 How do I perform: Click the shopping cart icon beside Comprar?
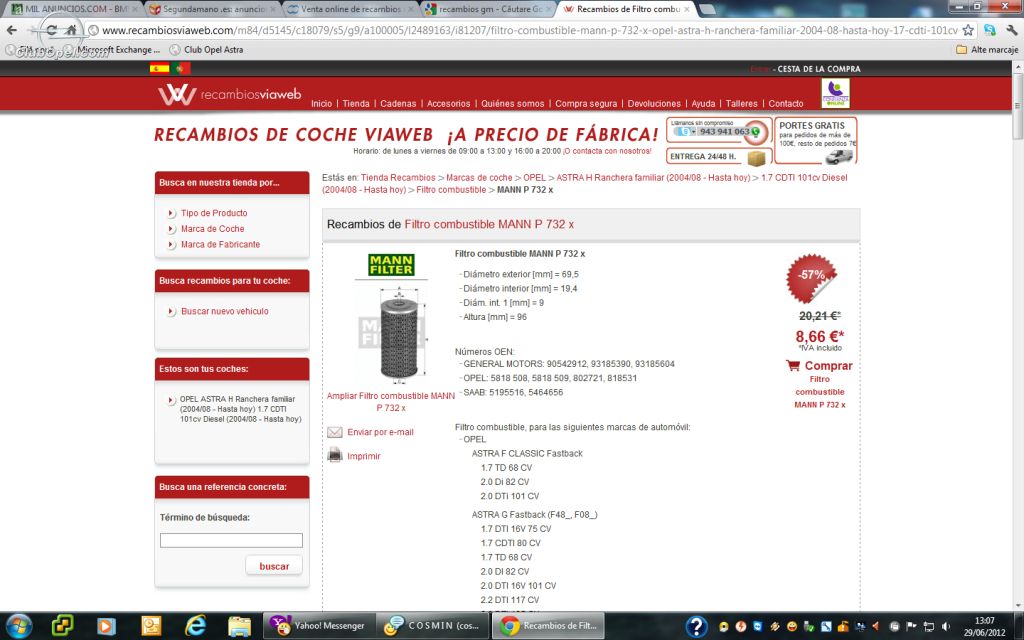tap(793, 366)
